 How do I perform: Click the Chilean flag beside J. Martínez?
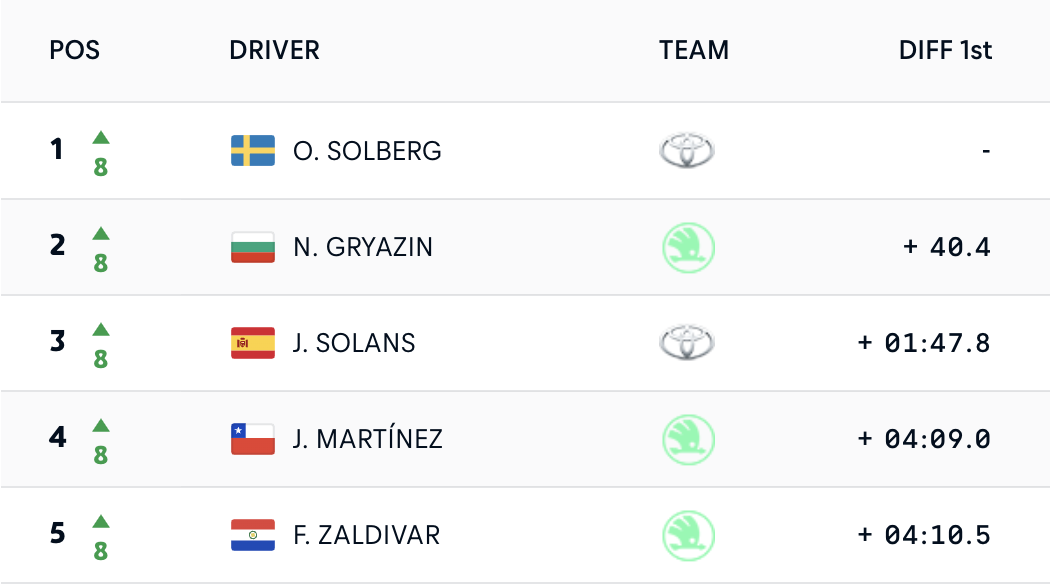point(253,439)
